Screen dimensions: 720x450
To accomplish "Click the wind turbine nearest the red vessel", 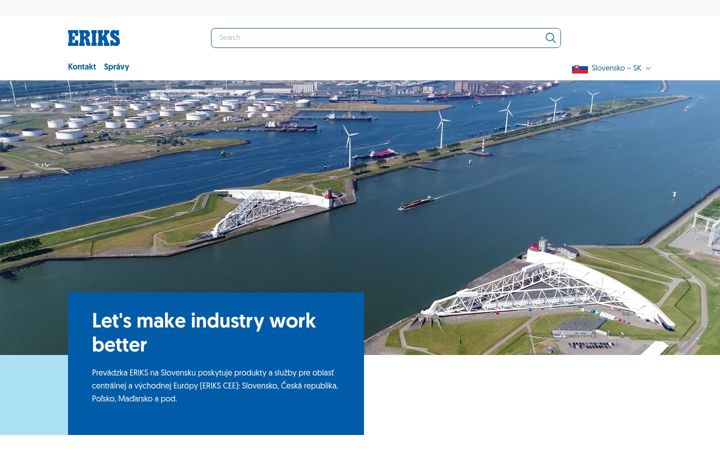I will tap(349, 146).
